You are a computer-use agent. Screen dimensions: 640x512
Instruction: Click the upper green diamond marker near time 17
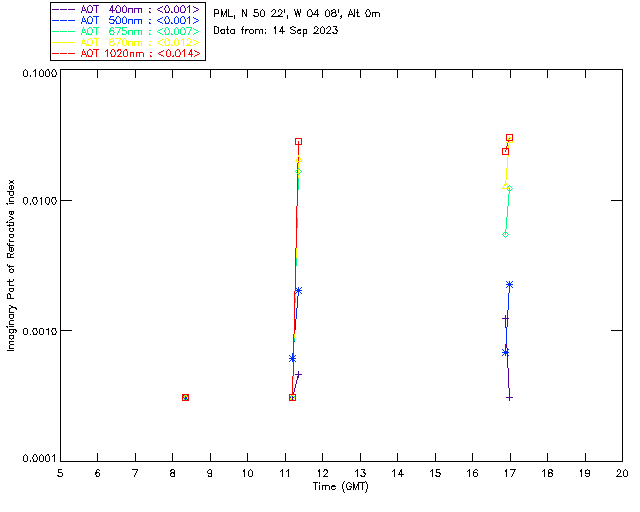click(509, 189)
